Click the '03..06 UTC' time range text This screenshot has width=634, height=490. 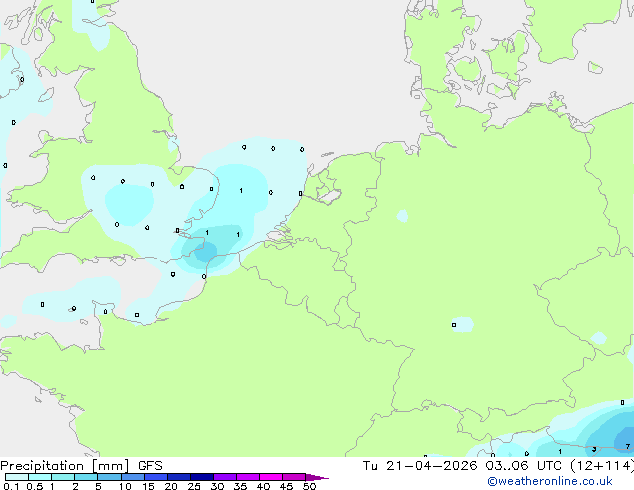524,466
